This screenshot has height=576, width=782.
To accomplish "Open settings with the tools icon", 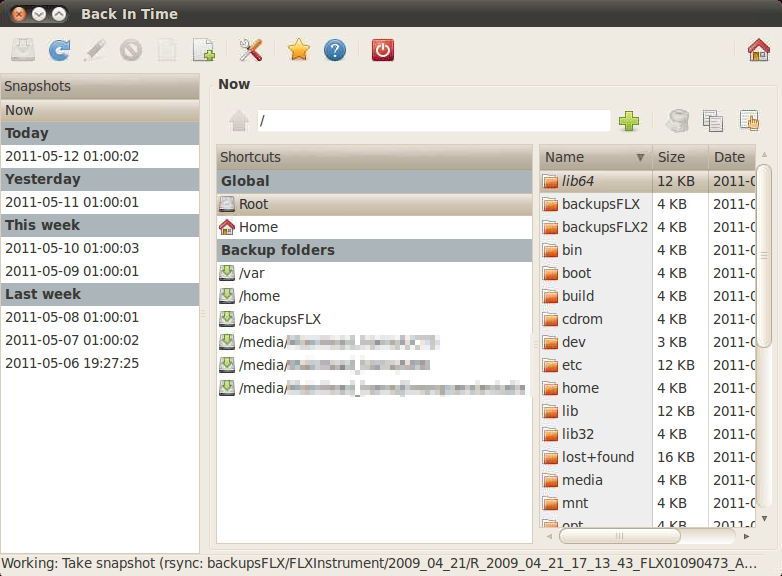I will 251,50.
